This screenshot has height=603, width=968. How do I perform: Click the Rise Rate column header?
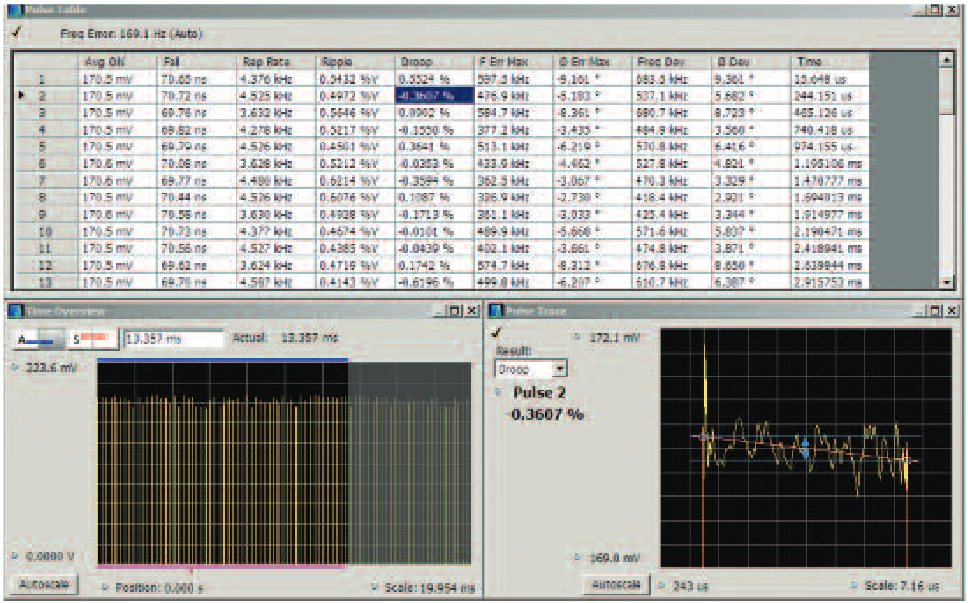click(x=265, y=62)
